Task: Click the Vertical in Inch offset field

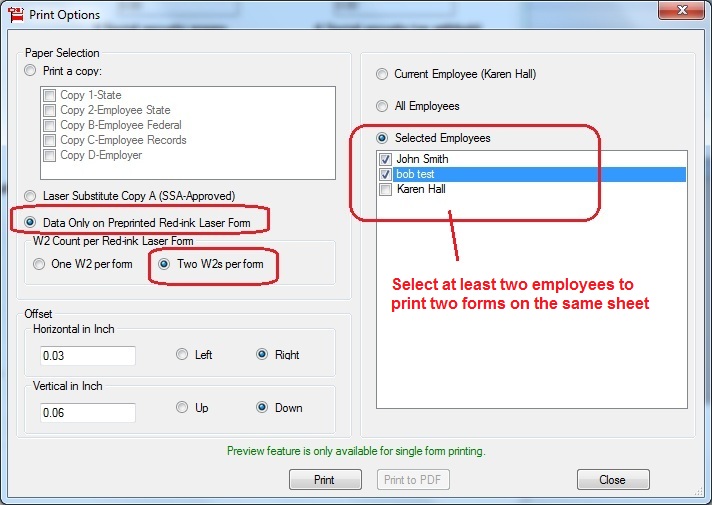Action: click(x=86, y=413)
